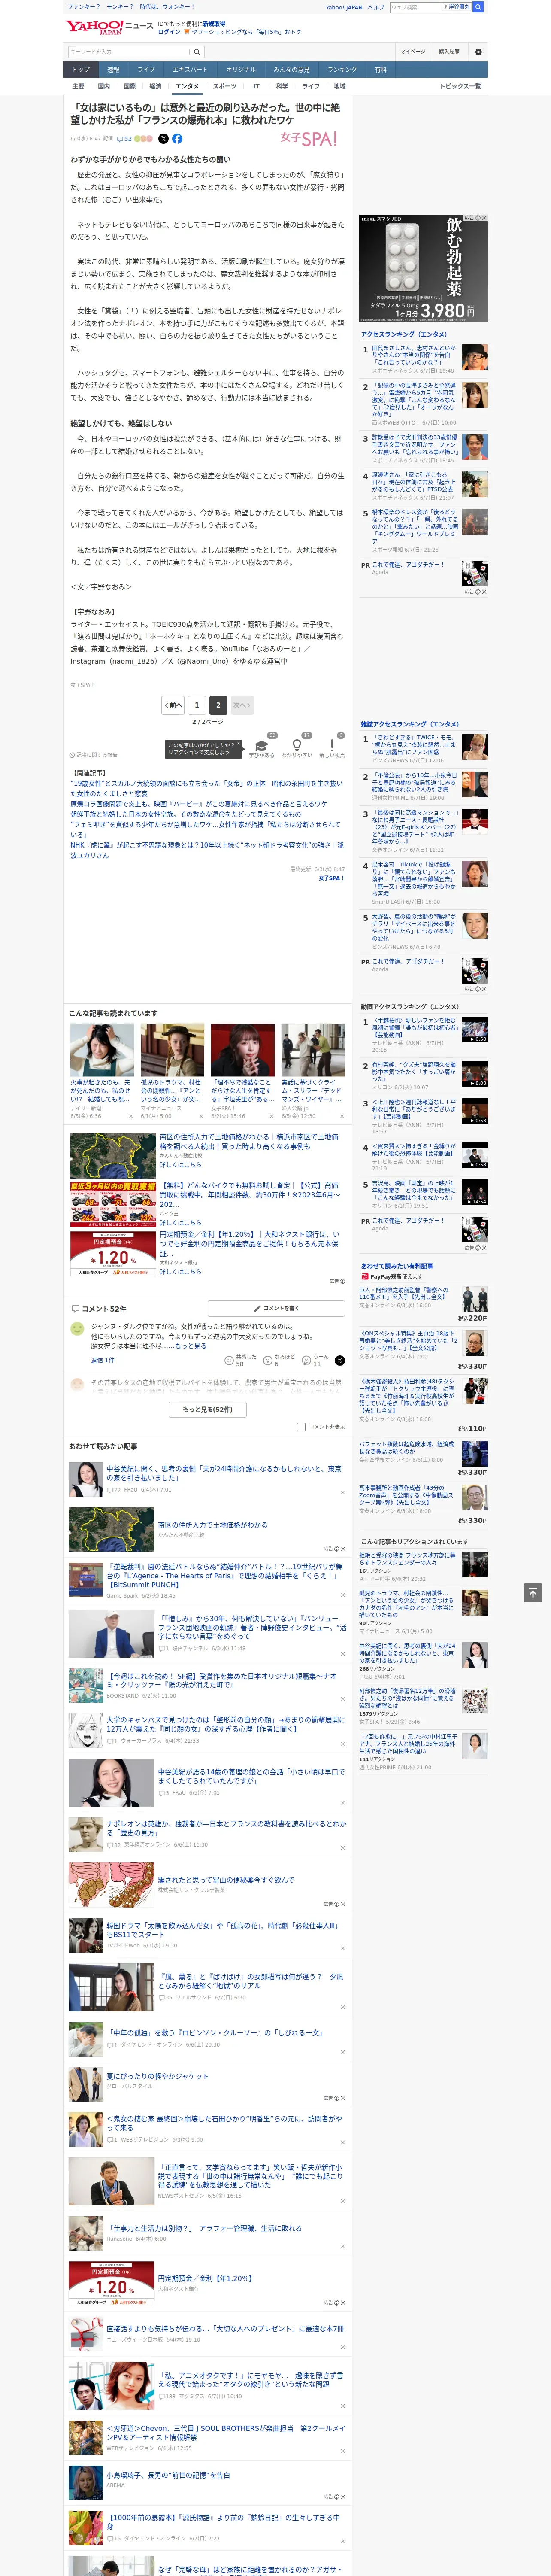Screen dimensions: 551x2576
Task: Open the 中谷美紀に聞く article thumbnail
Action: [x=85, y=1478]
